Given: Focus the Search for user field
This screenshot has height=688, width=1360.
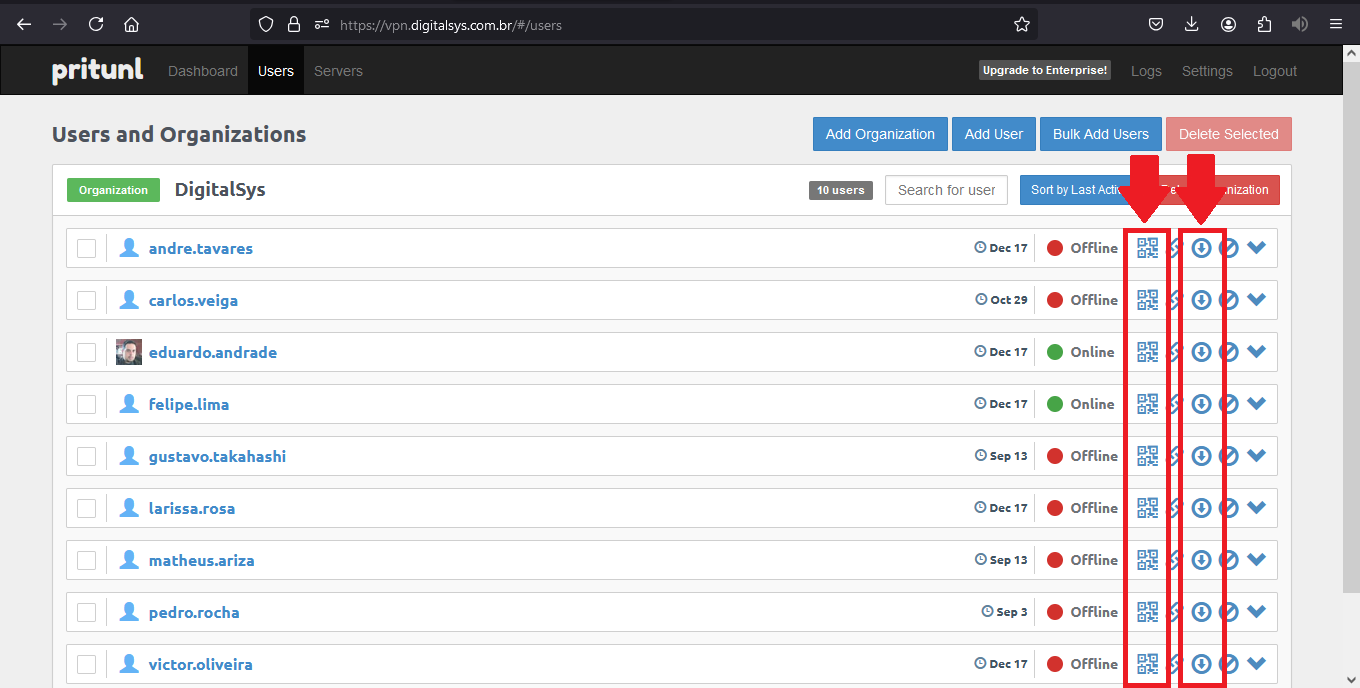Looking at the screenshot, I should pos(946,190).
